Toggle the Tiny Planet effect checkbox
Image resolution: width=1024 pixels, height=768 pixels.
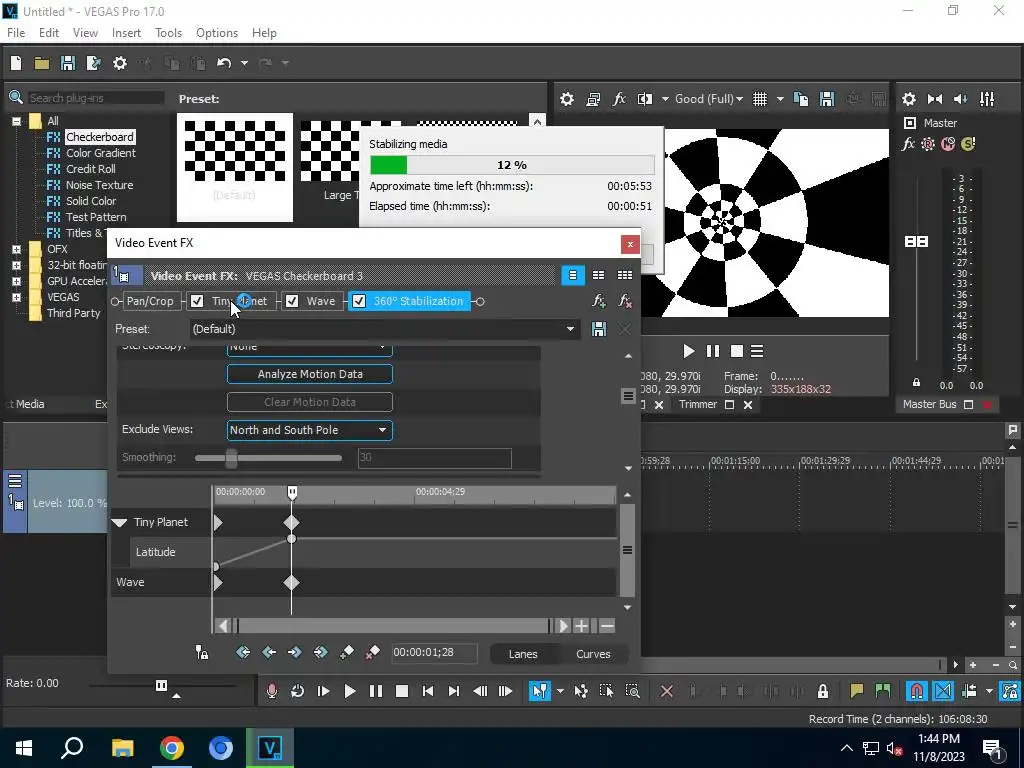(x=197, y=301)
